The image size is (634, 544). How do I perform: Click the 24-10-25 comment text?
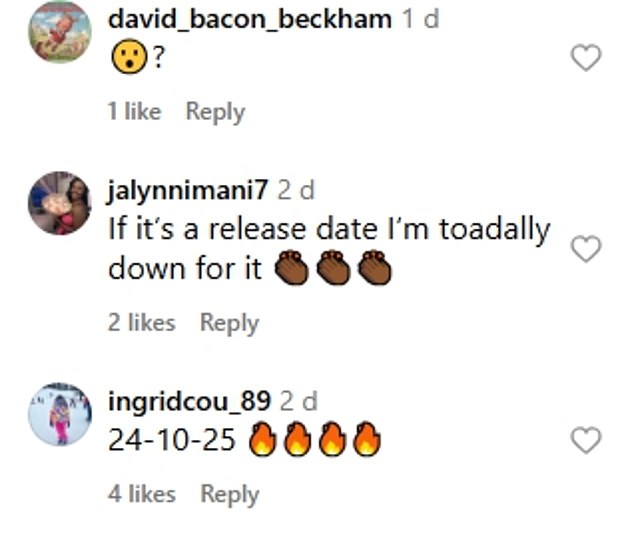171,441
